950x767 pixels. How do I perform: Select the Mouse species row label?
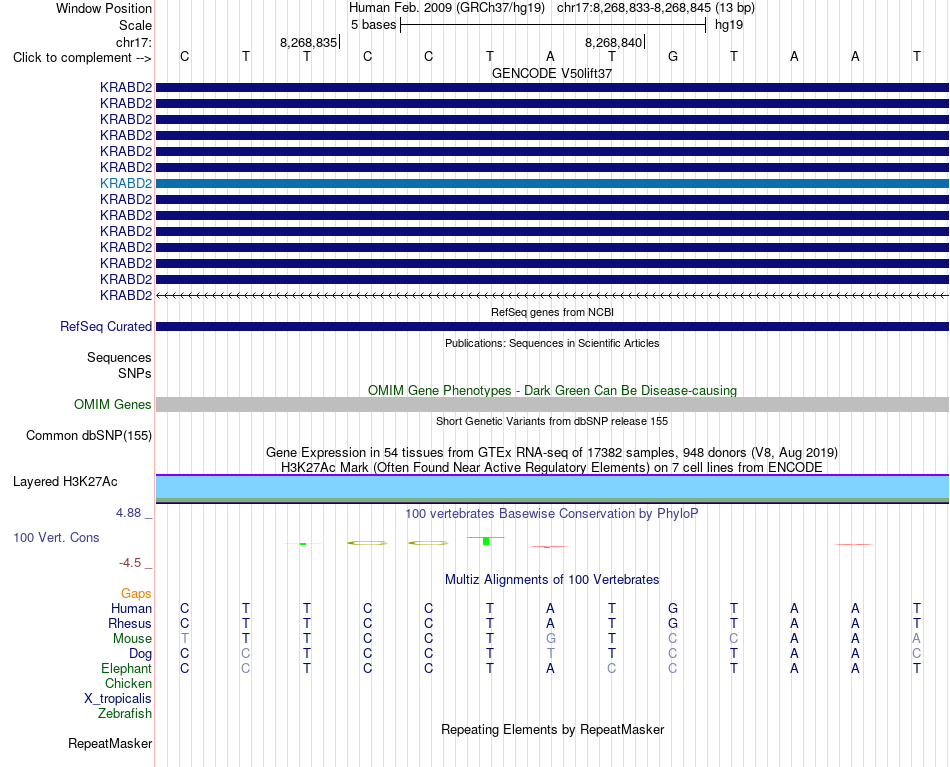pyautogui.click(x=132, y=639)
